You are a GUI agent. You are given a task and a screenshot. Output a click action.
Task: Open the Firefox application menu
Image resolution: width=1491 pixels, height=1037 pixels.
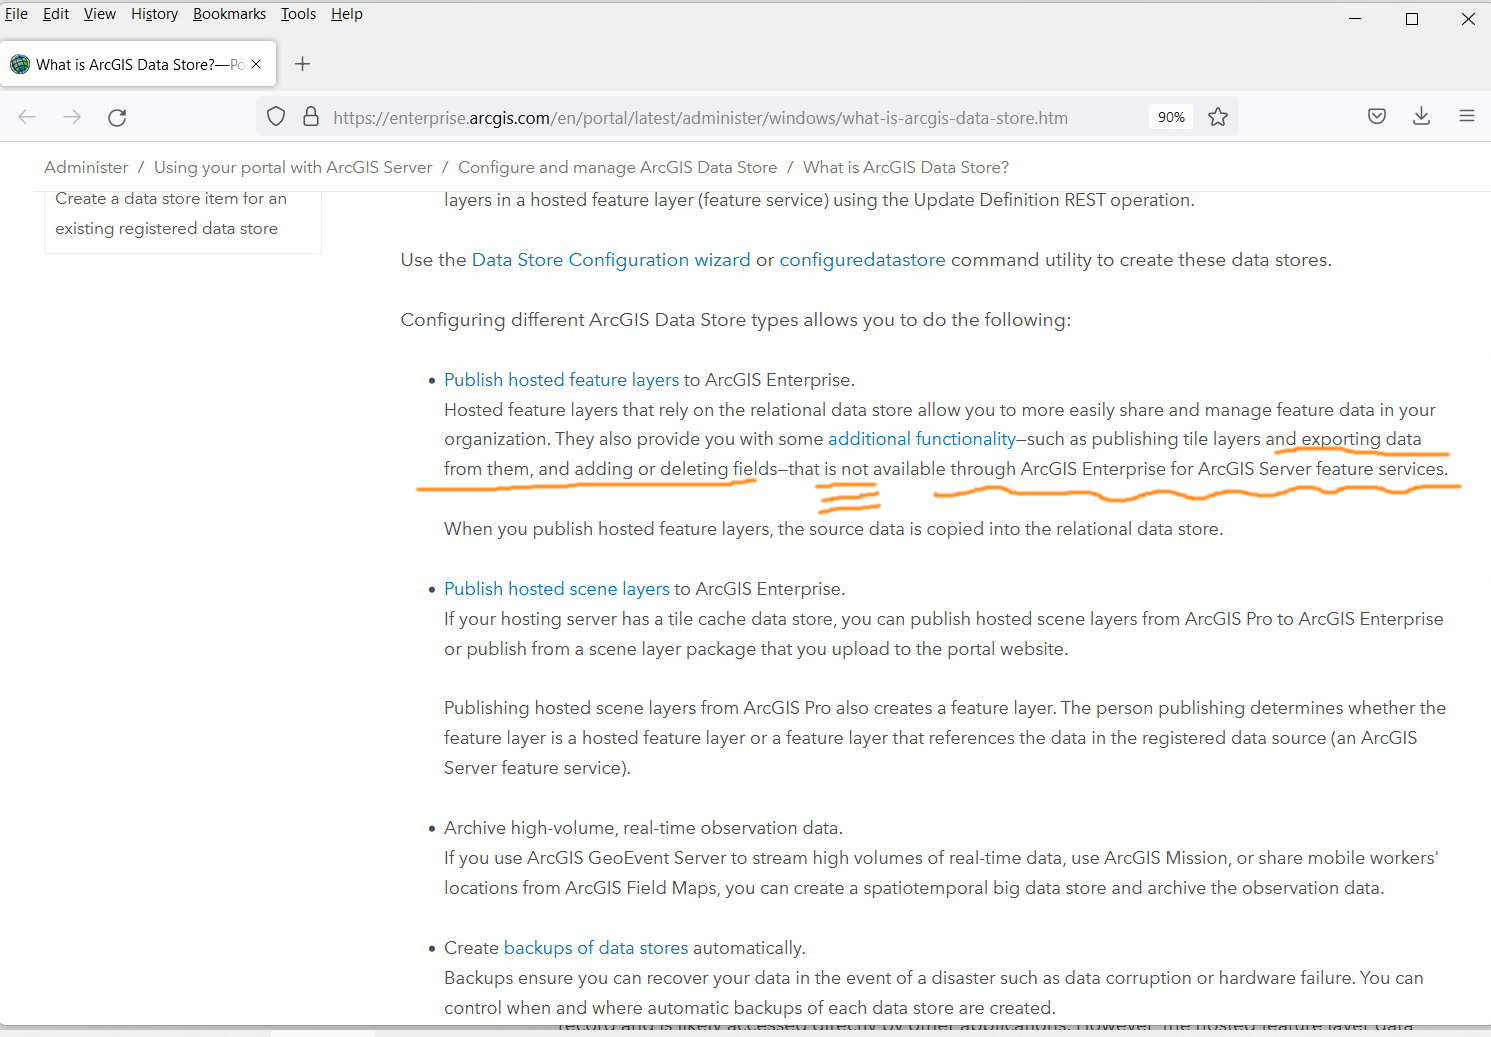[1467, 116]
